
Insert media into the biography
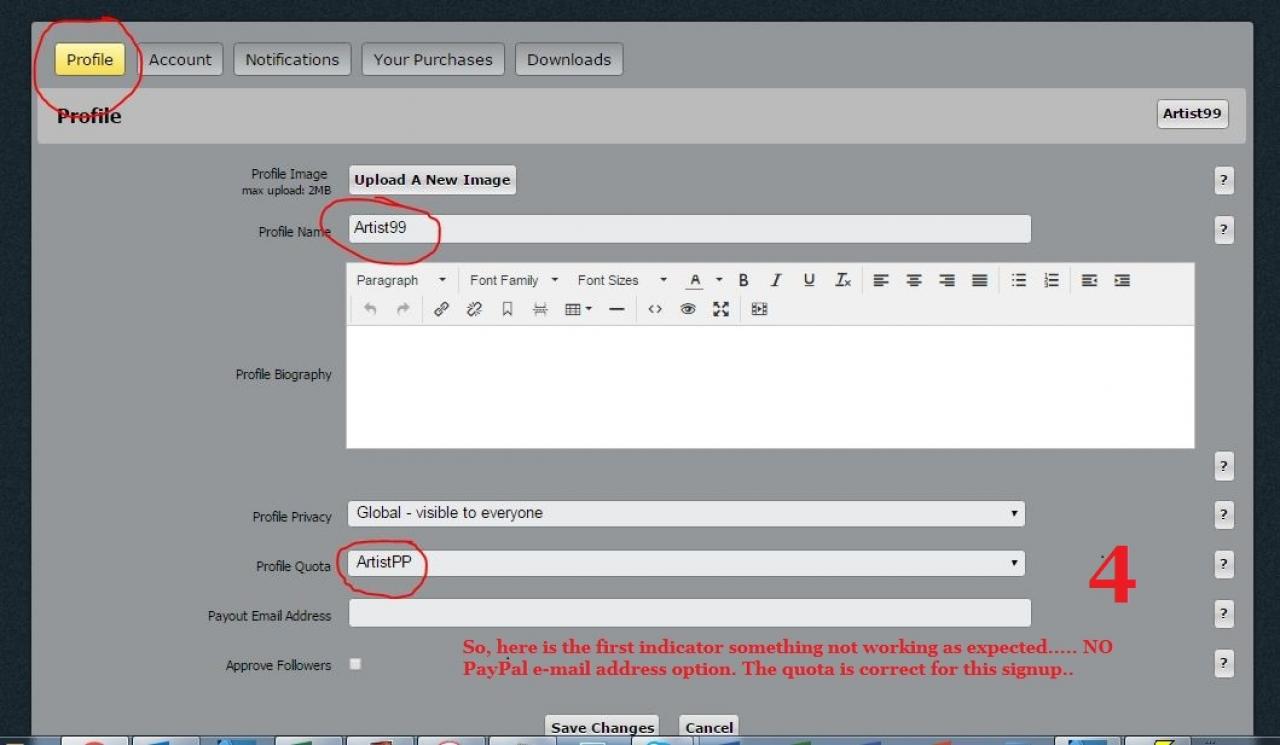pos(759,310)
